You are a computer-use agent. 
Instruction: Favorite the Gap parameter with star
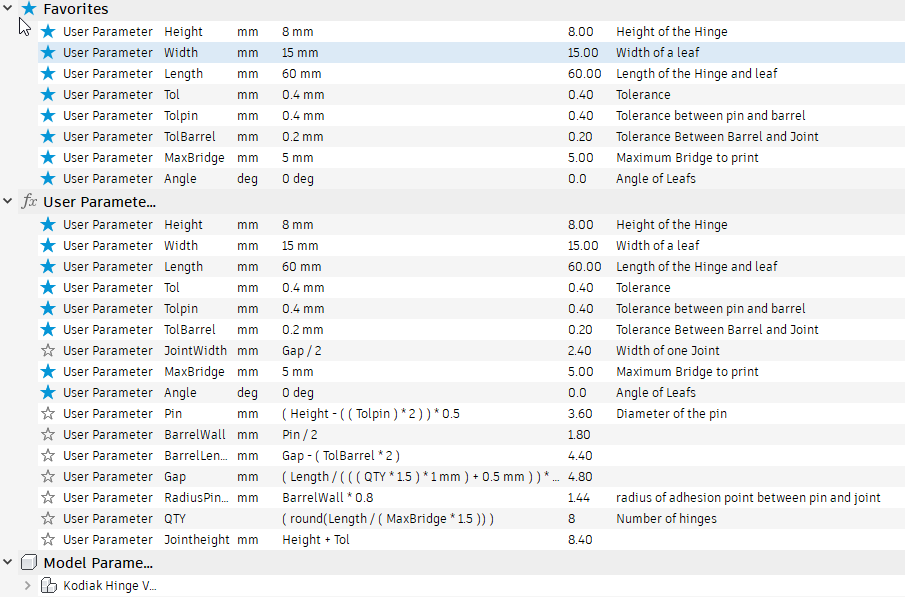[x=48, y=477]
